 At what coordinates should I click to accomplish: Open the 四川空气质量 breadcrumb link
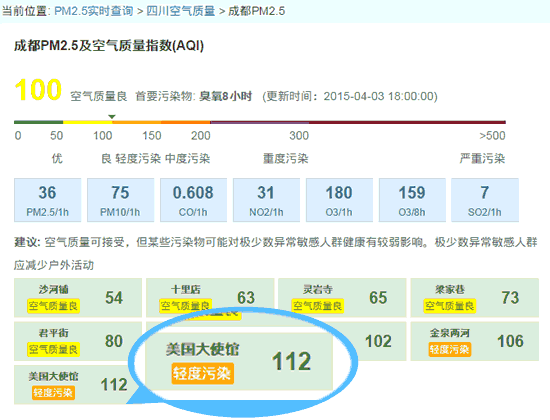[x=181, y=11]
